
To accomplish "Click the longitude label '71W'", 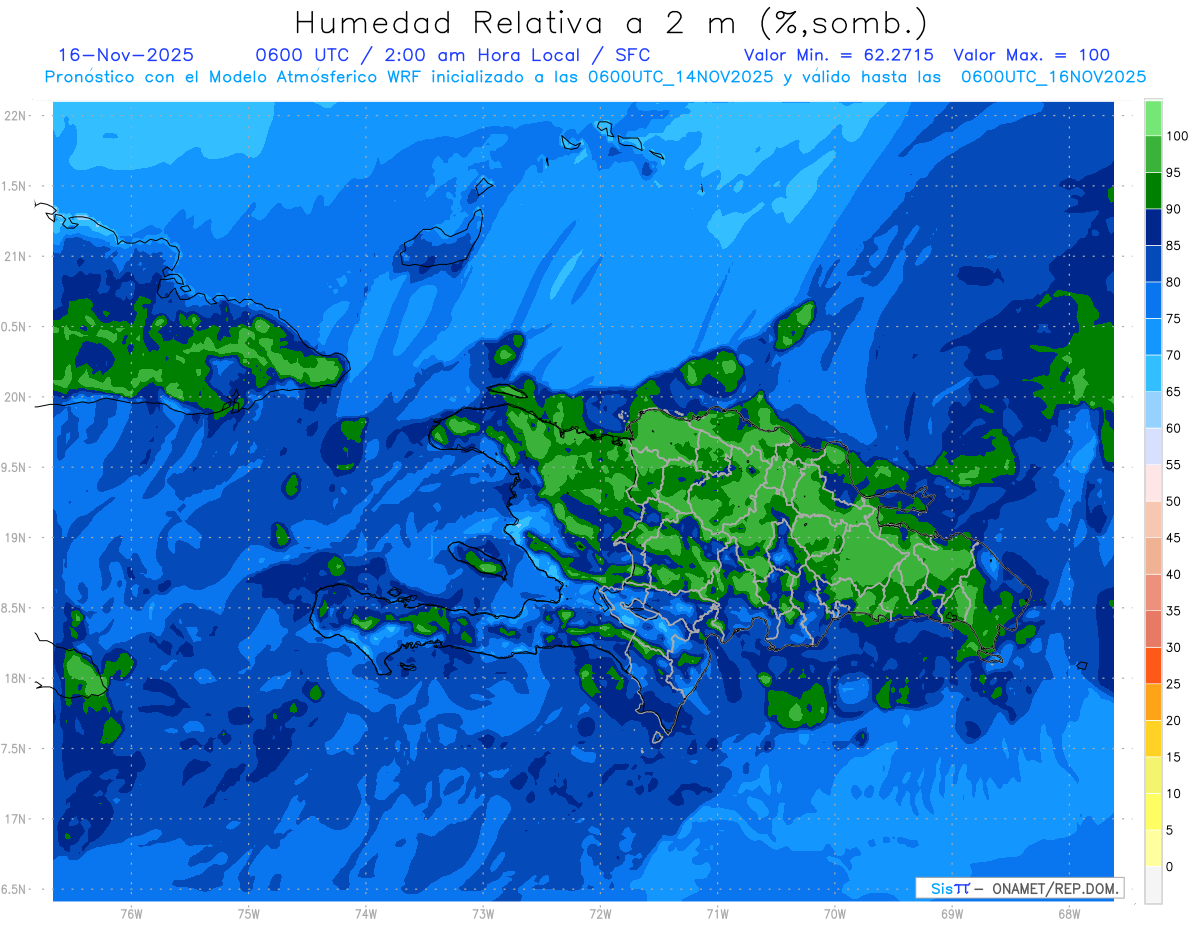I will coord(717,913).
